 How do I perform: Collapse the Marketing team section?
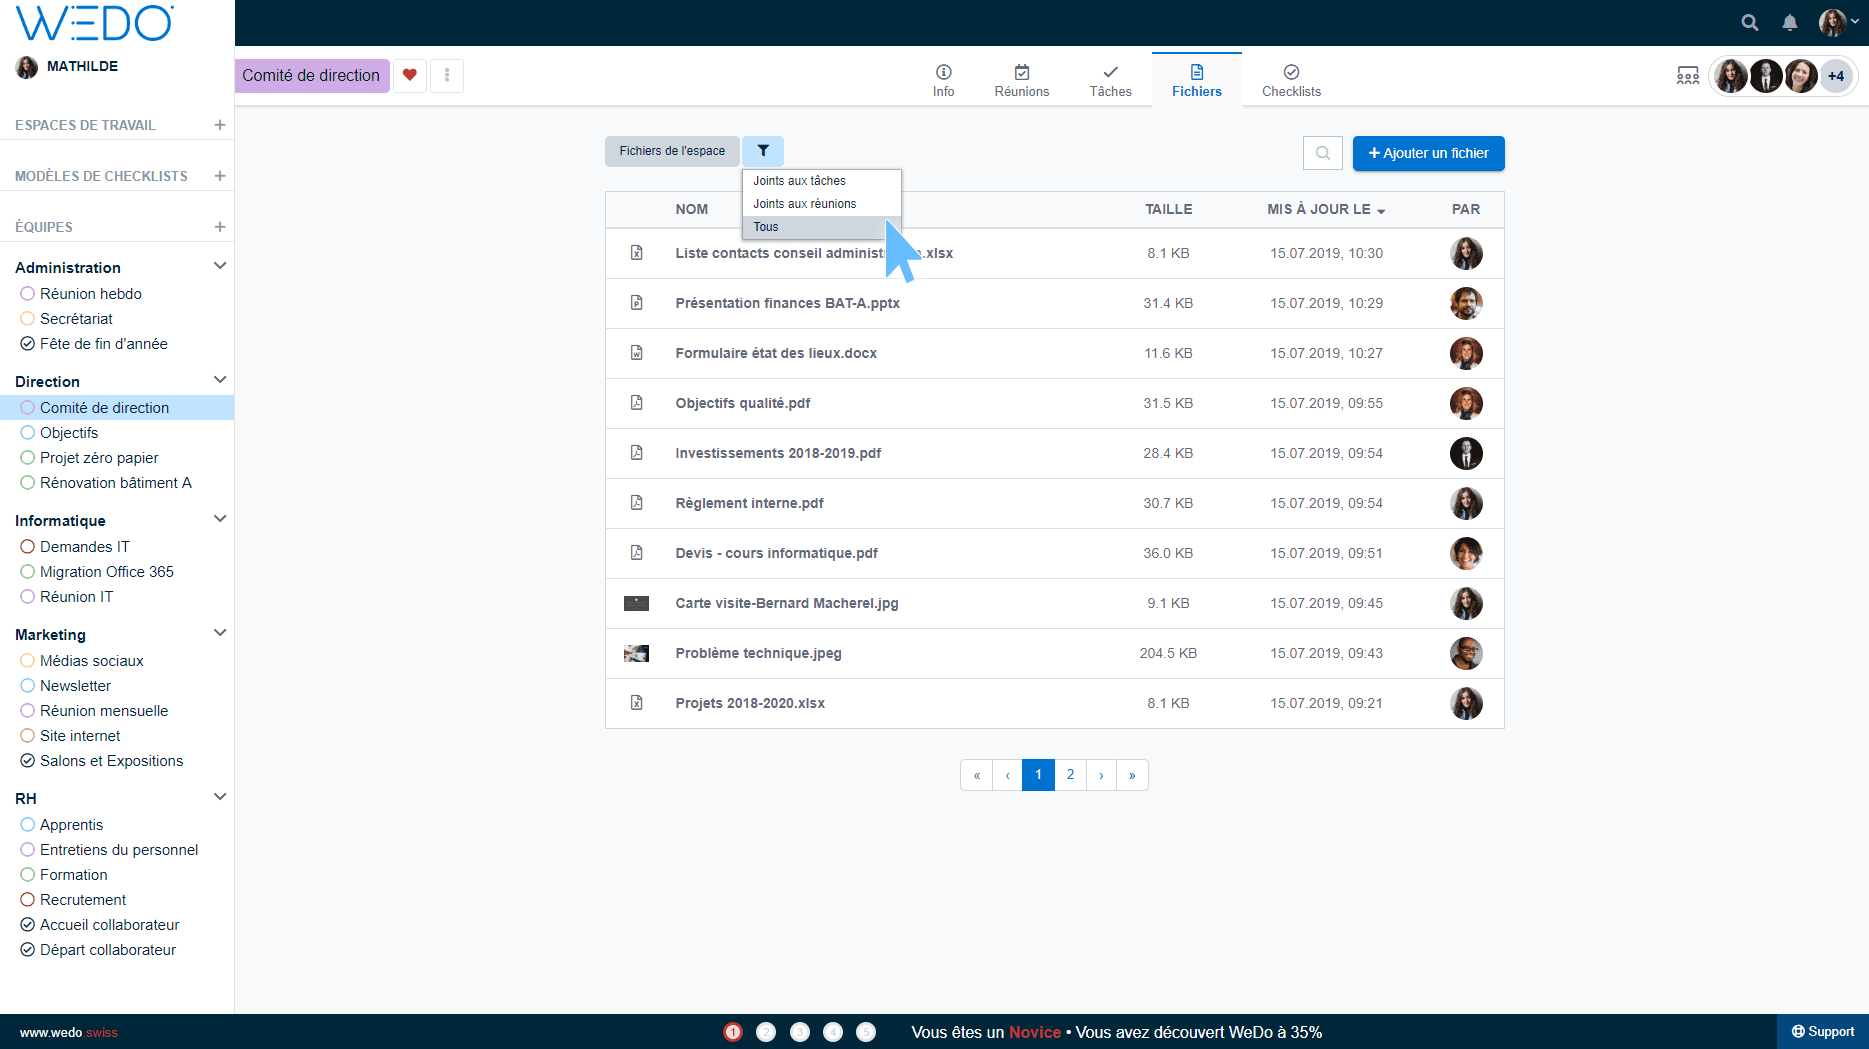coord(220,633)
